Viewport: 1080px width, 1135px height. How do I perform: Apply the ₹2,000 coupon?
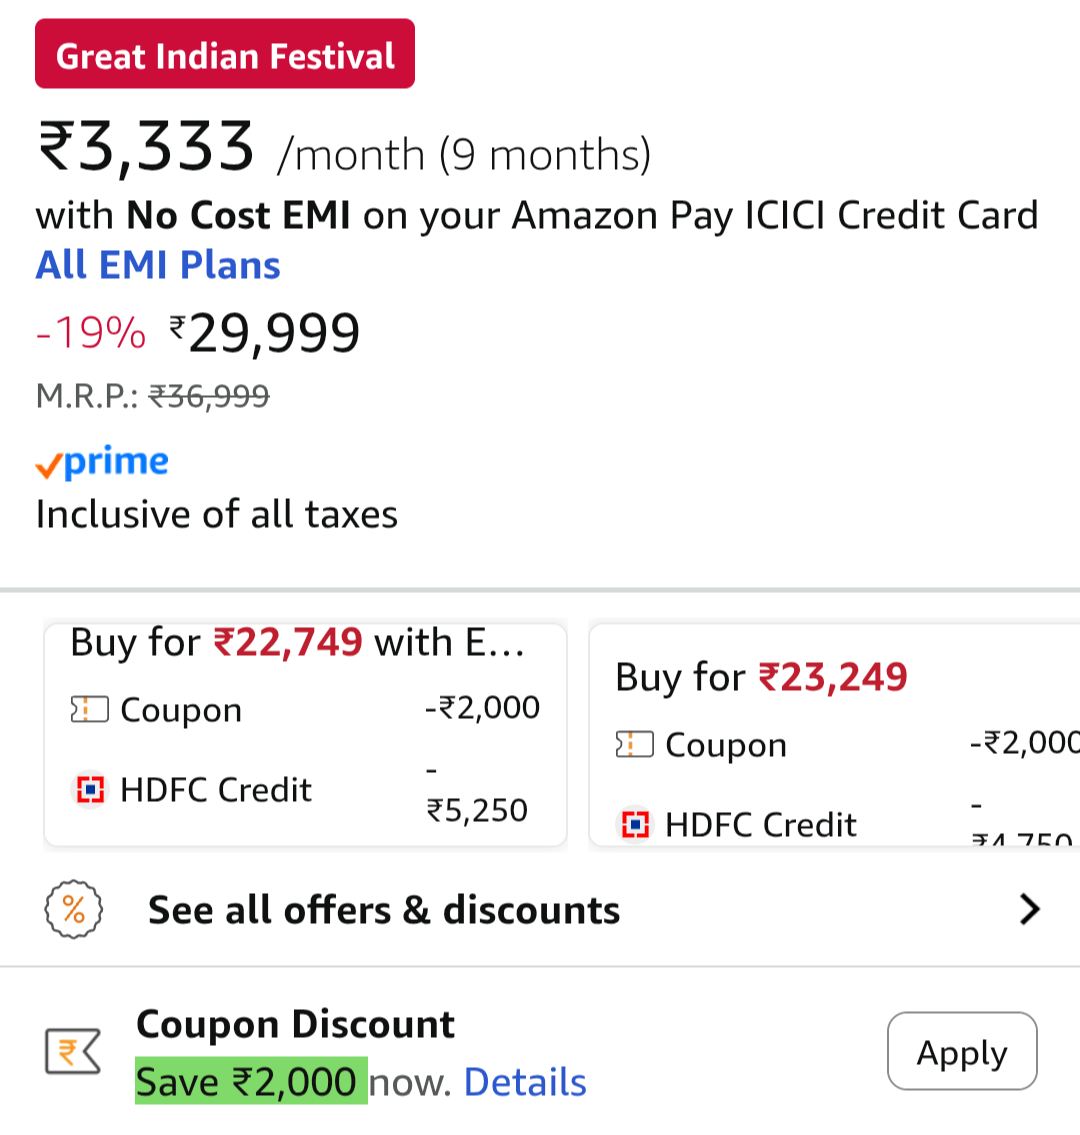[x=962, y=1052]
